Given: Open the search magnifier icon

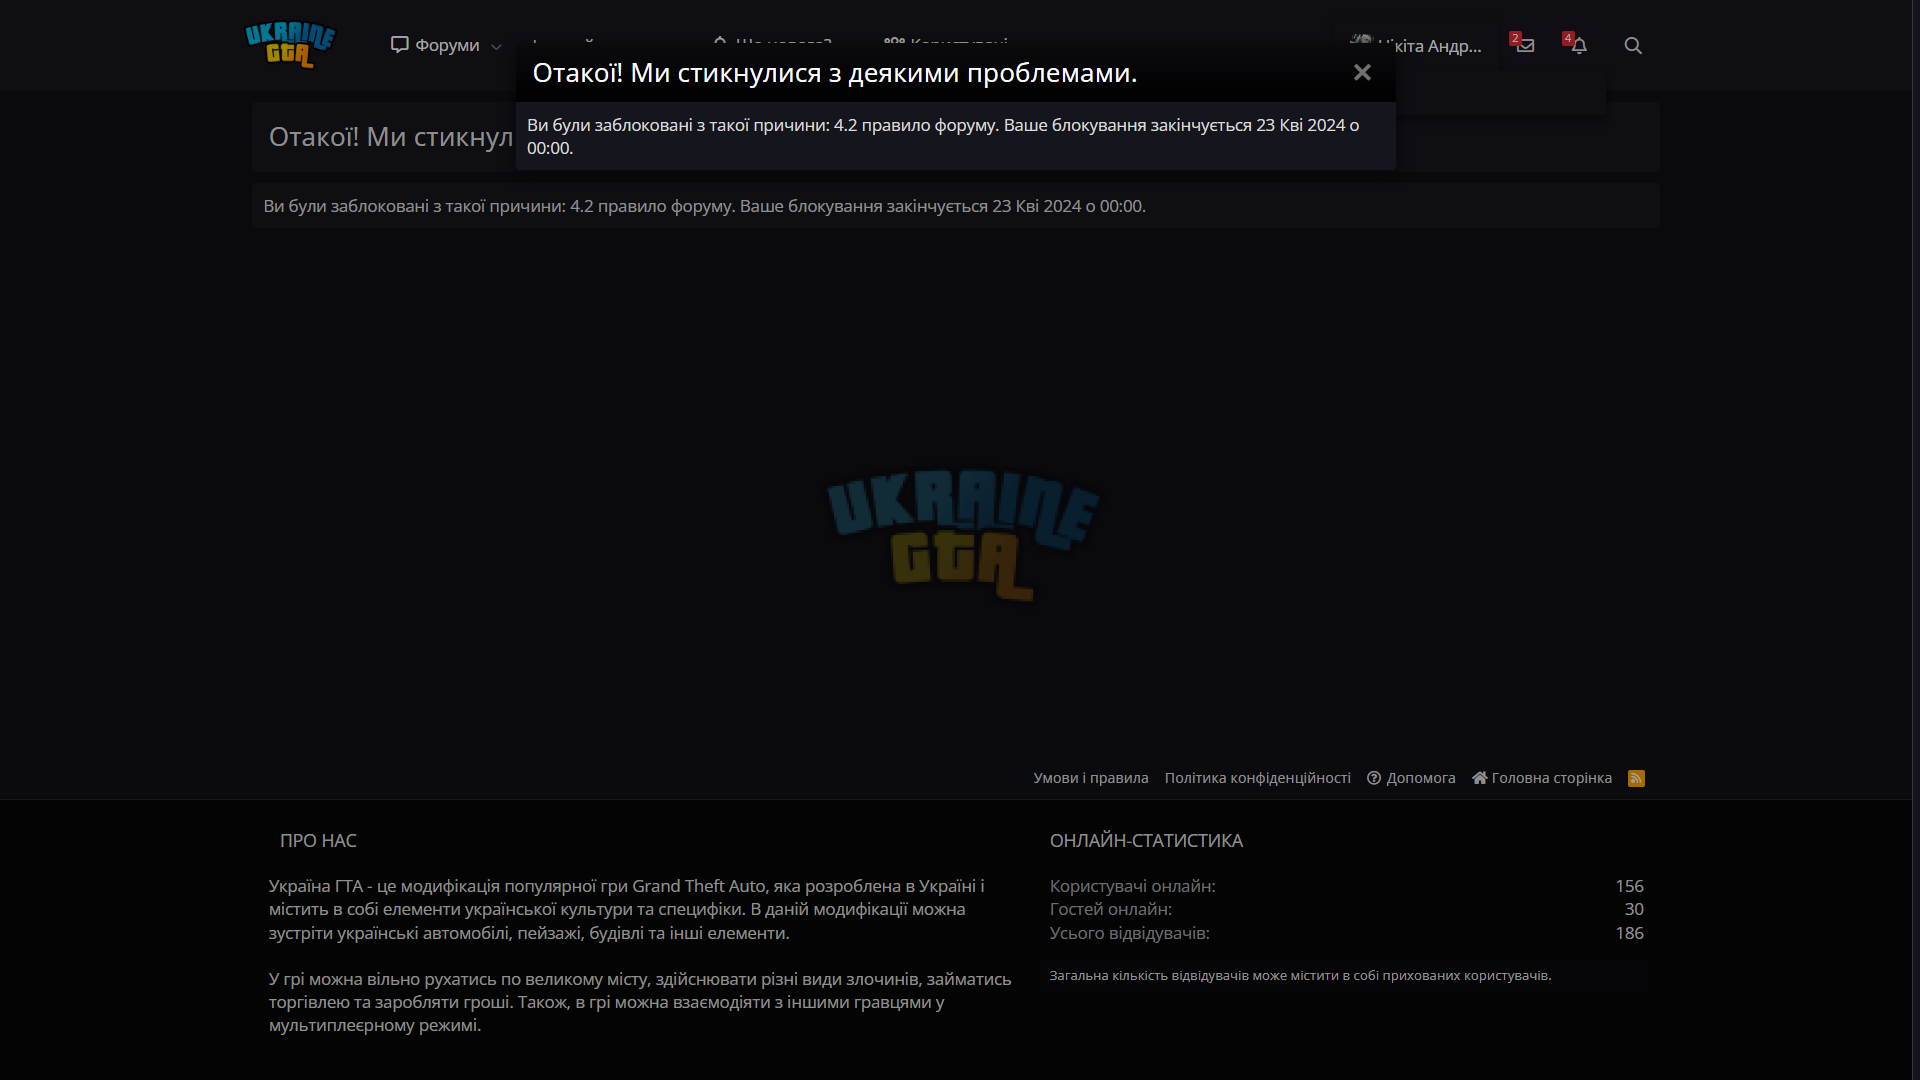Looking at the screenshot, I should pos(1633,45).
